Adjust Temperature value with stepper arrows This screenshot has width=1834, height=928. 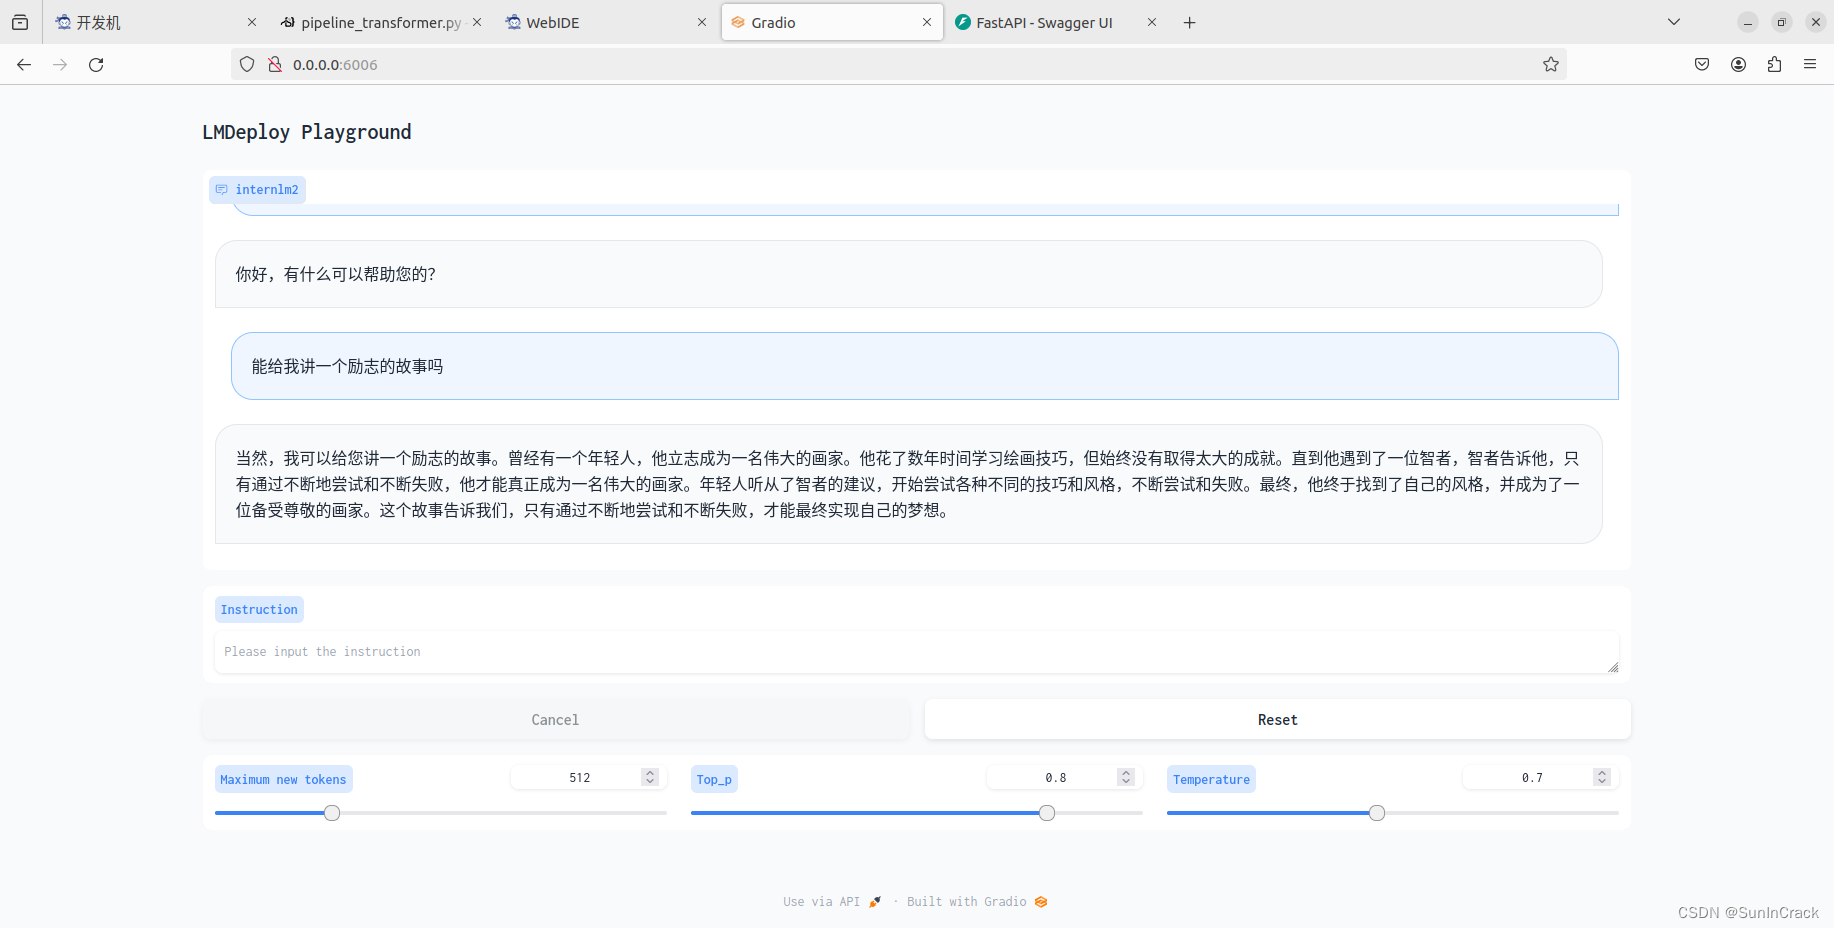coord(1602,777)
